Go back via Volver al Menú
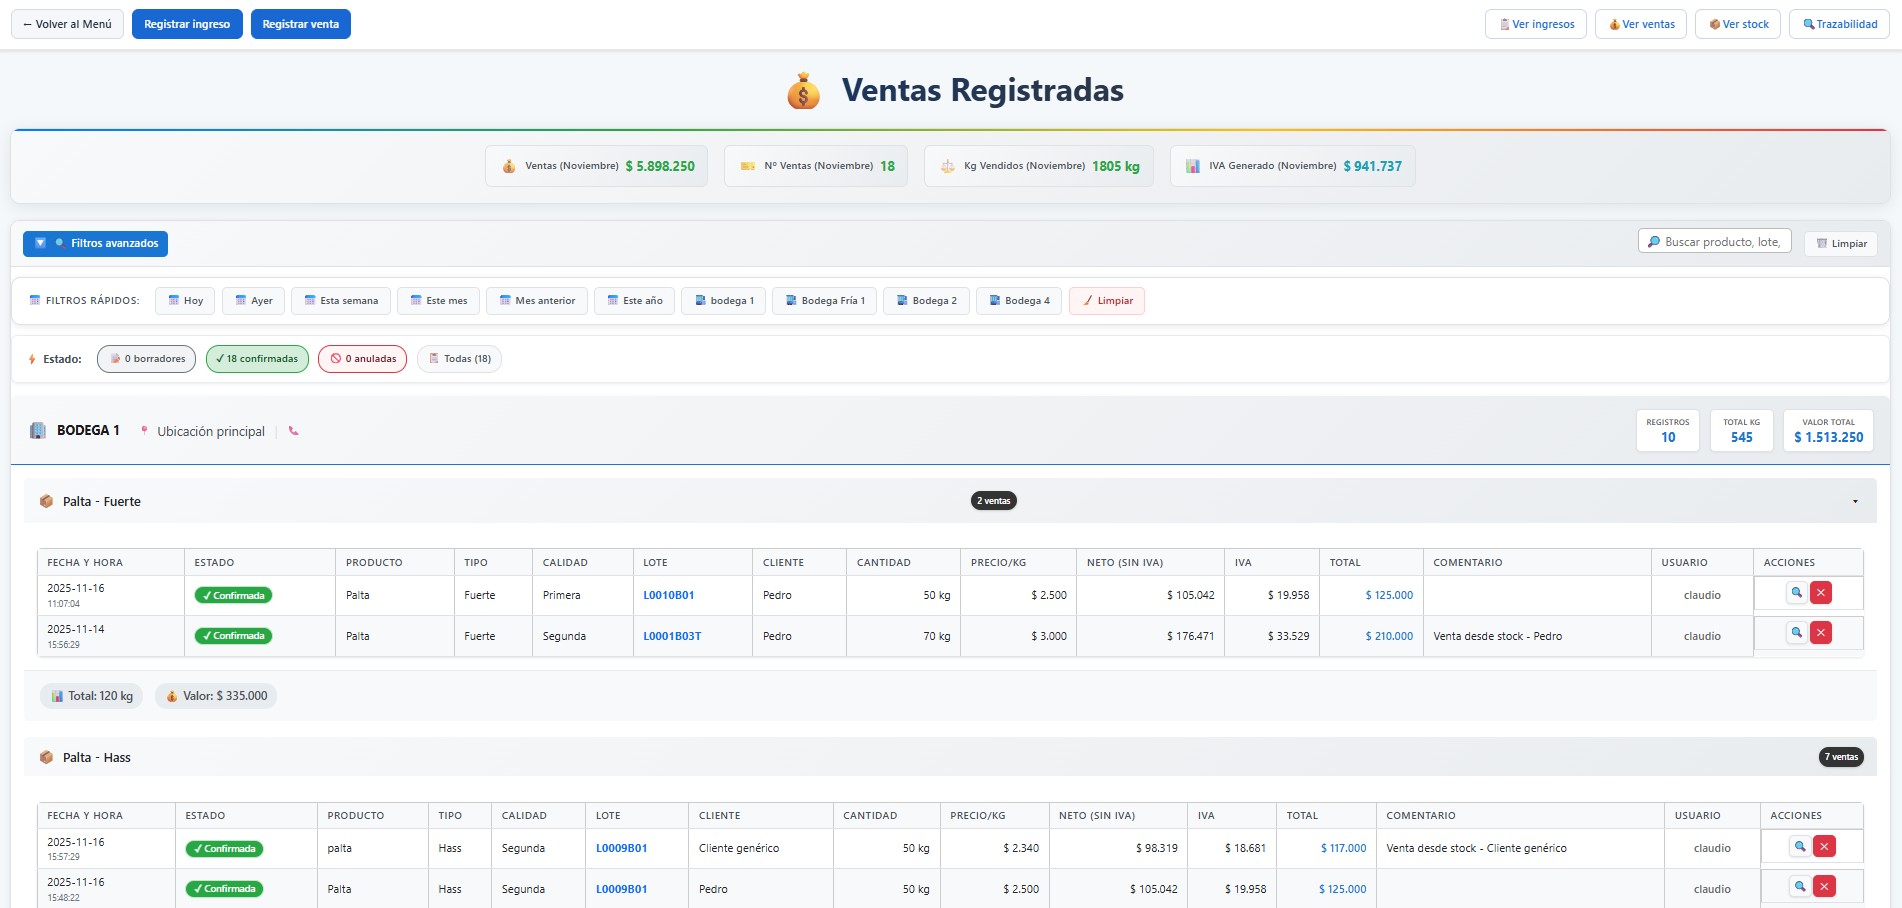Screen dimensions: 1902x908 pos(66,23)
